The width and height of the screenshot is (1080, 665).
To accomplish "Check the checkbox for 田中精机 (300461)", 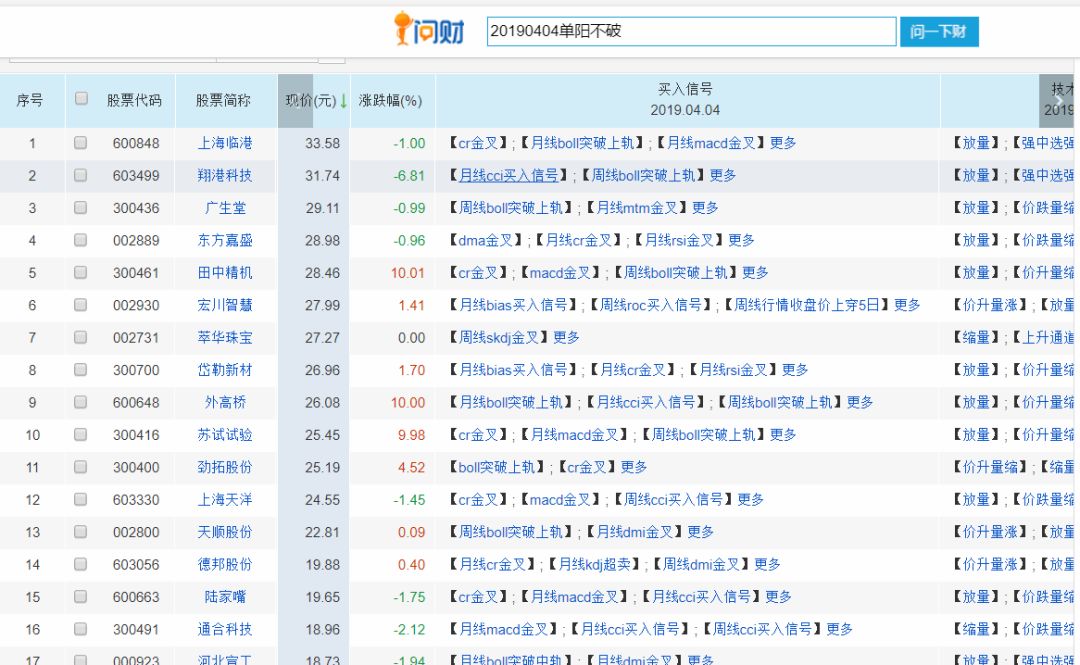I will pyautogui.click(x=82, y=272).
